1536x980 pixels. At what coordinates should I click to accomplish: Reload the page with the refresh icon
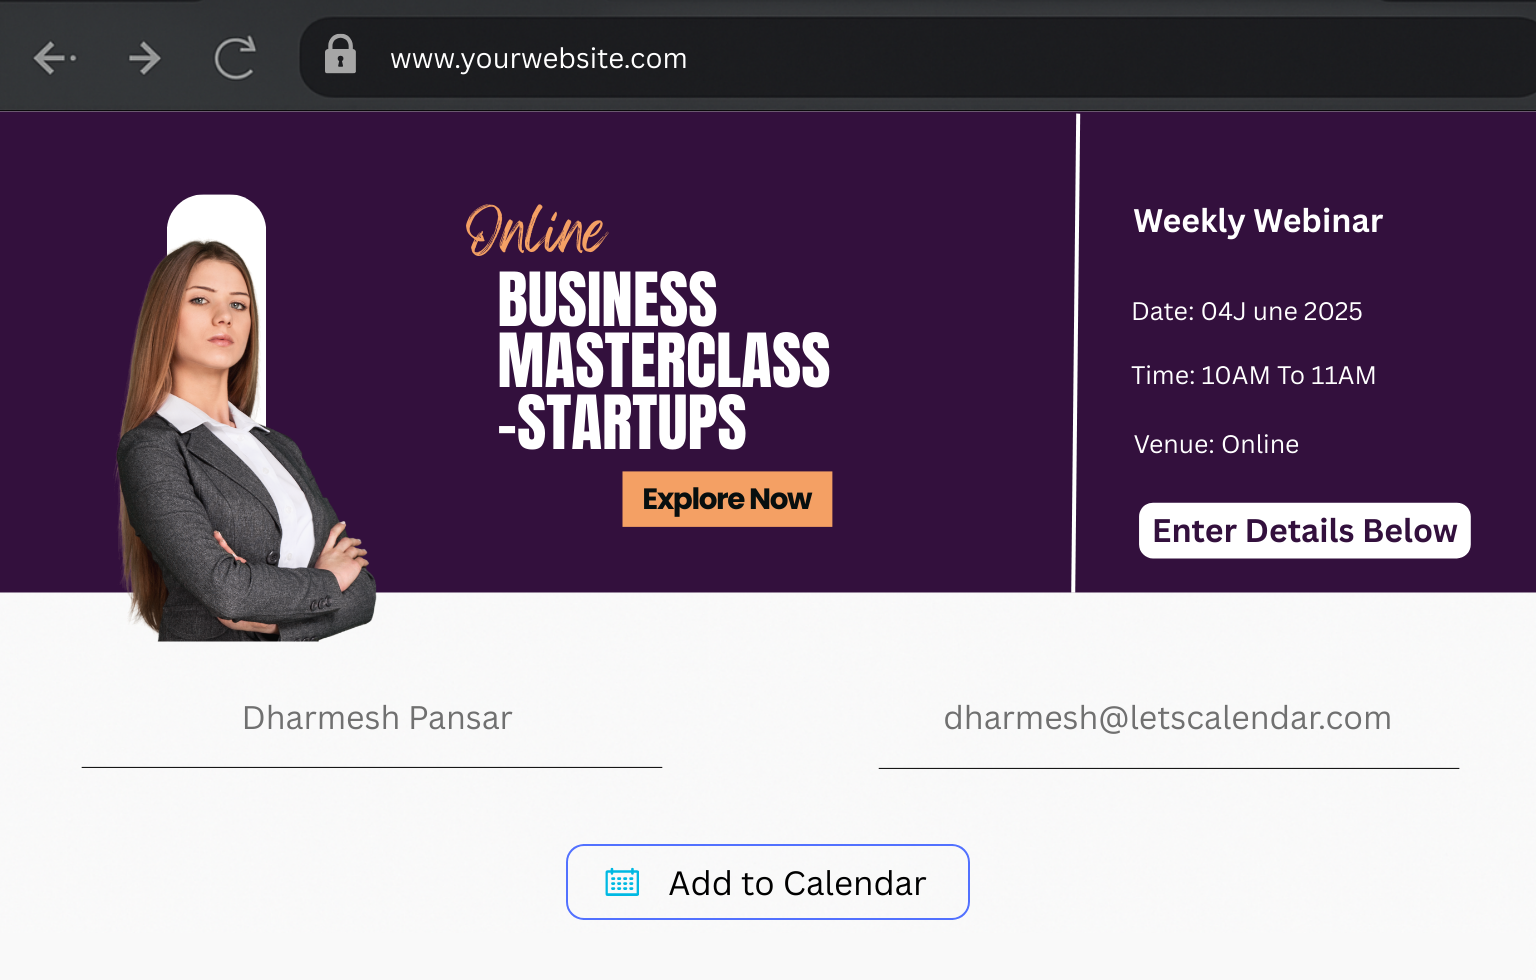click(x=235, y=58)
